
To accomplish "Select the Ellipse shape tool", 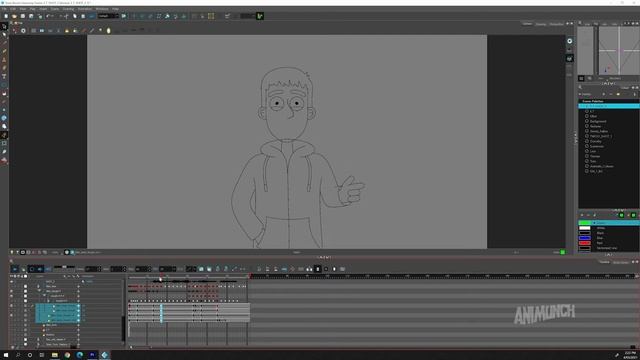I will pyautogui.click(x=4, y=85).
